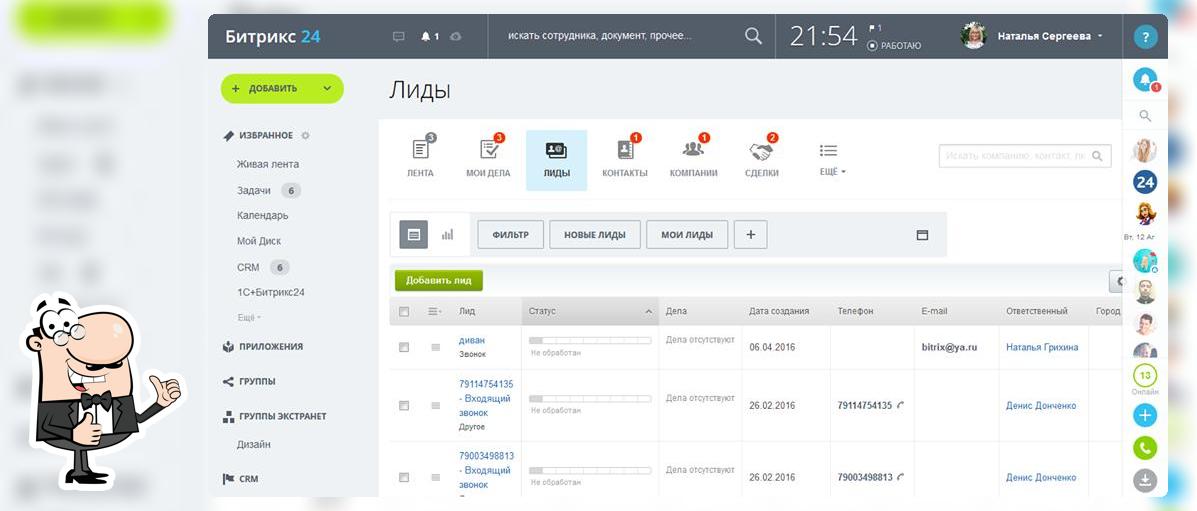Open the КОМПАНИИ tab
This screenshot has width=1197, height=511.
[x=693, y=160]
